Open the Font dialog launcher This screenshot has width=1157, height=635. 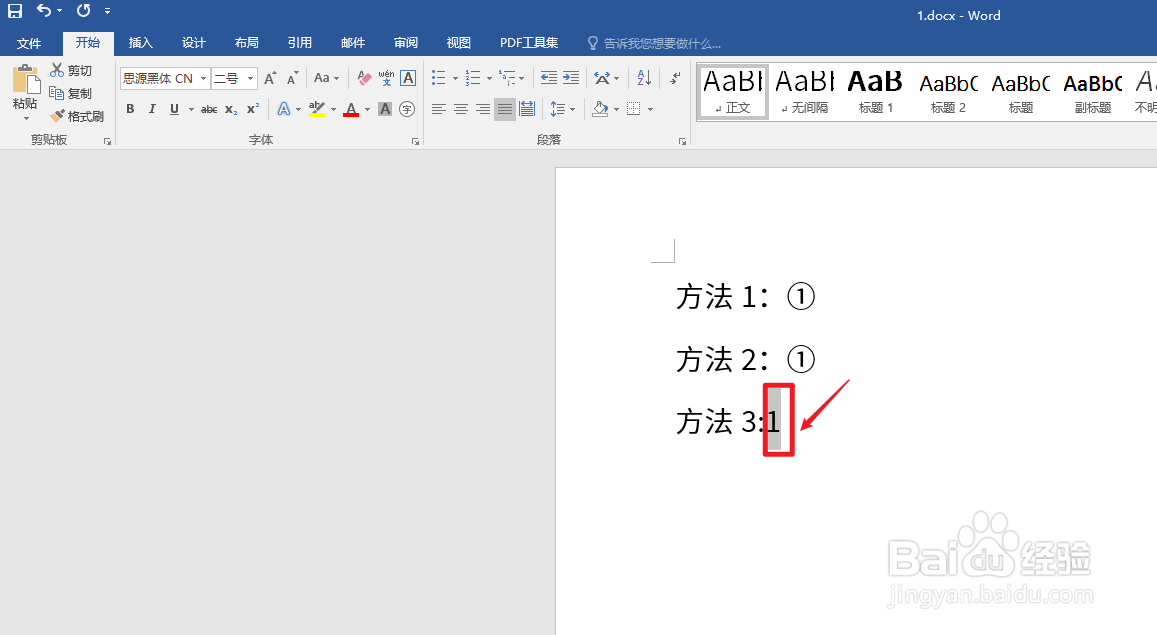[x=415, y=141]
